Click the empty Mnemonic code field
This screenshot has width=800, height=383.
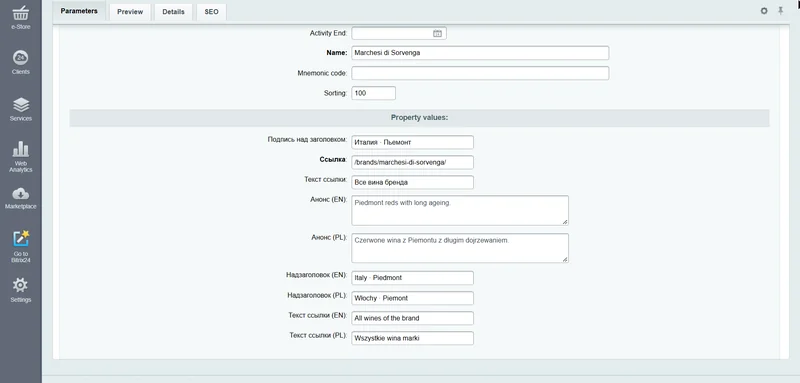(480, 73)
